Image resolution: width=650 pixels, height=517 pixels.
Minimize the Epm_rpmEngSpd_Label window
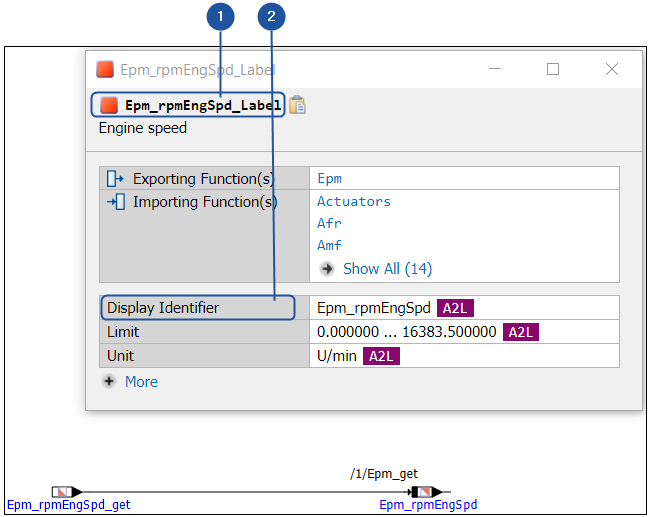495,69
